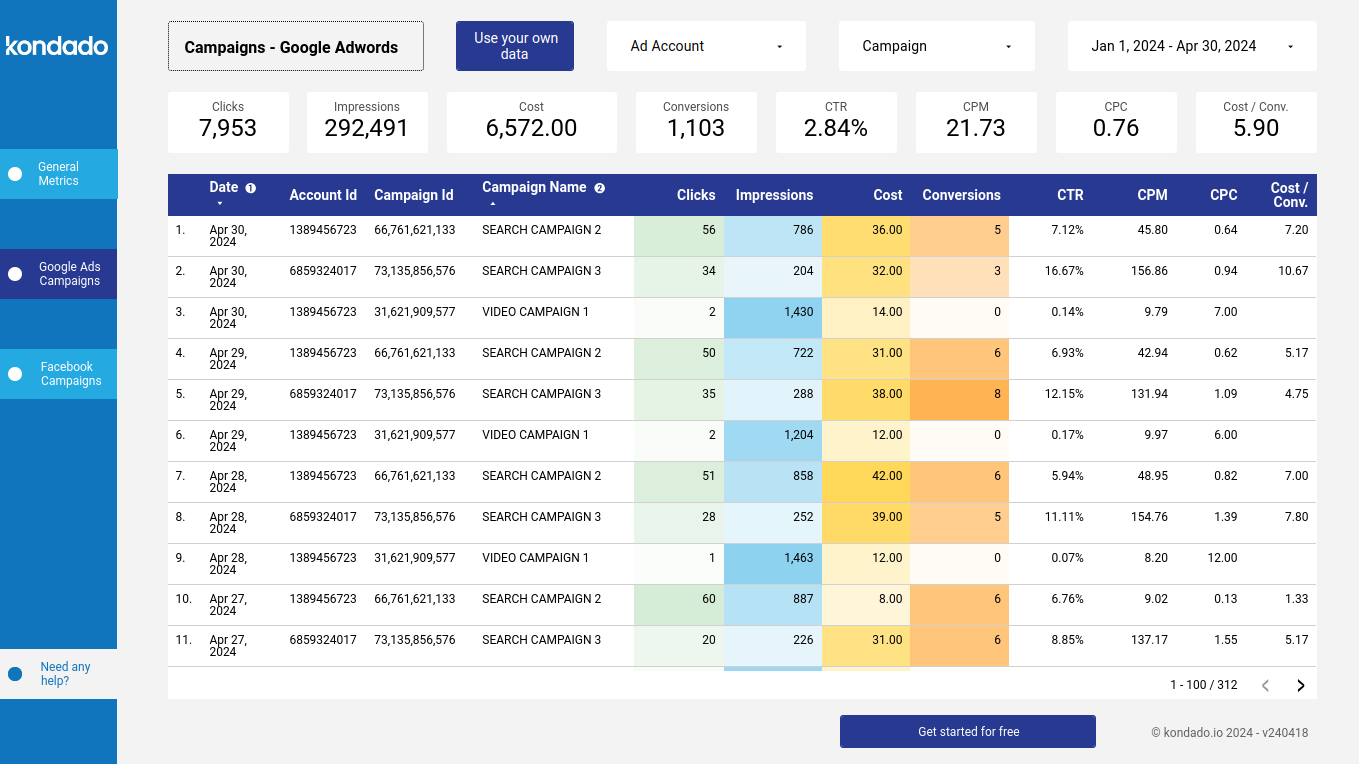Click the Conversions summary card showing 1,103

[696, 121]
